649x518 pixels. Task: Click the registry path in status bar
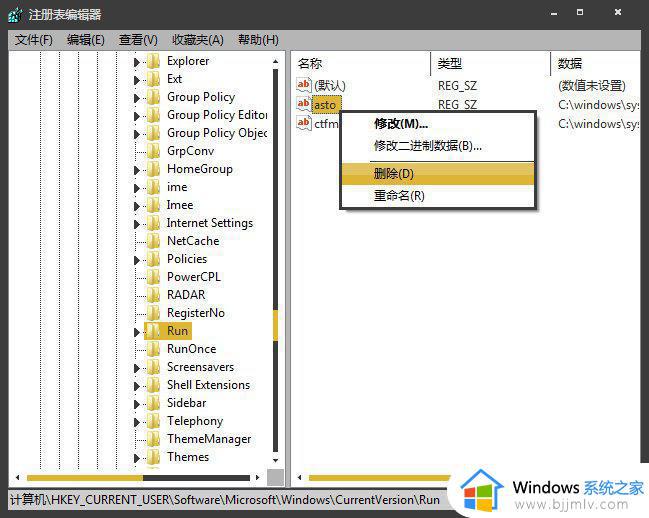(225, 500)
